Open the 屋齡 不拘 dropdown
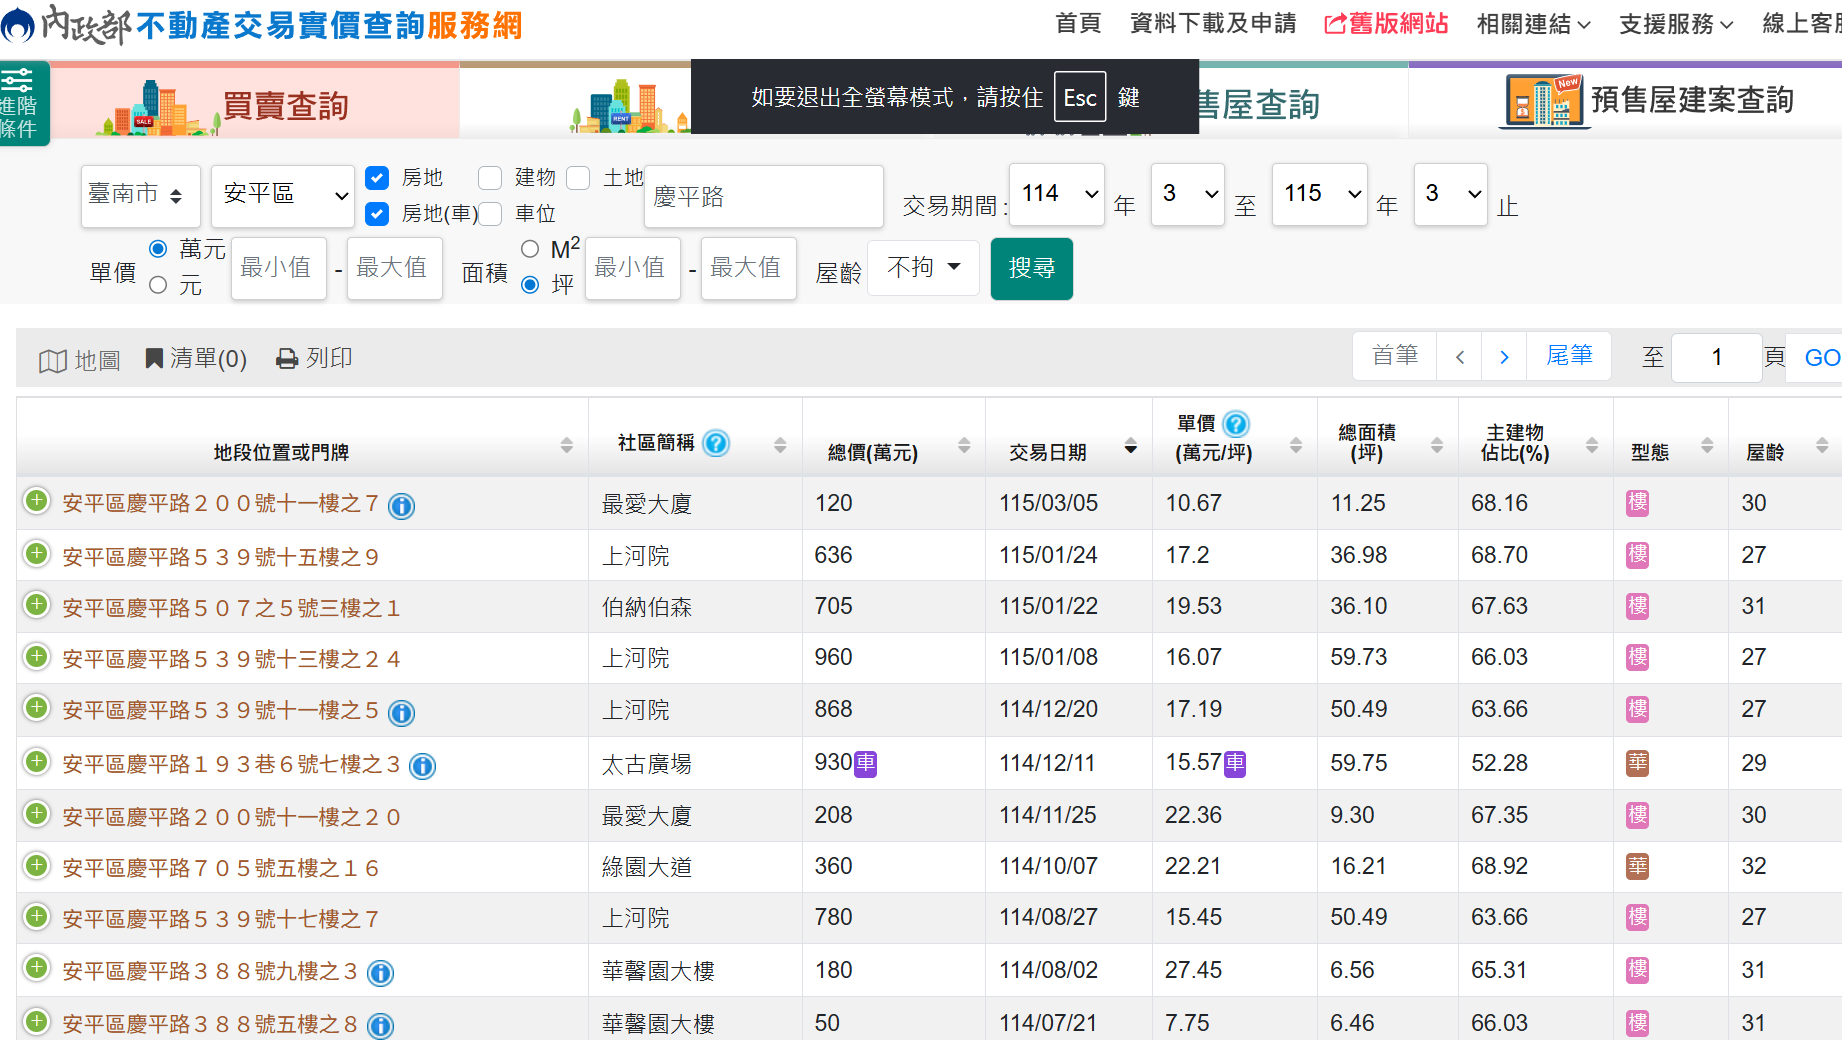The width and height of the screenshot is (1842, 1040). 922,267
